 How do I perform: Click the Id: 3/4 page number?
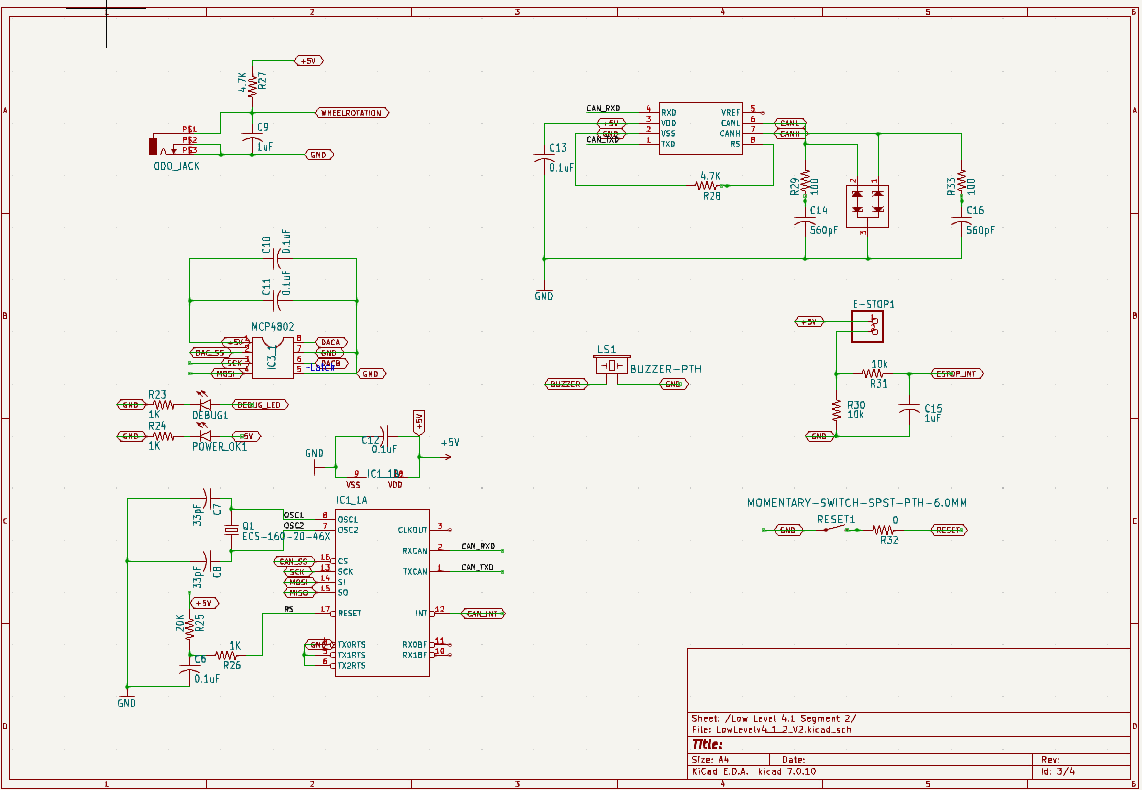coord(1058,771)
